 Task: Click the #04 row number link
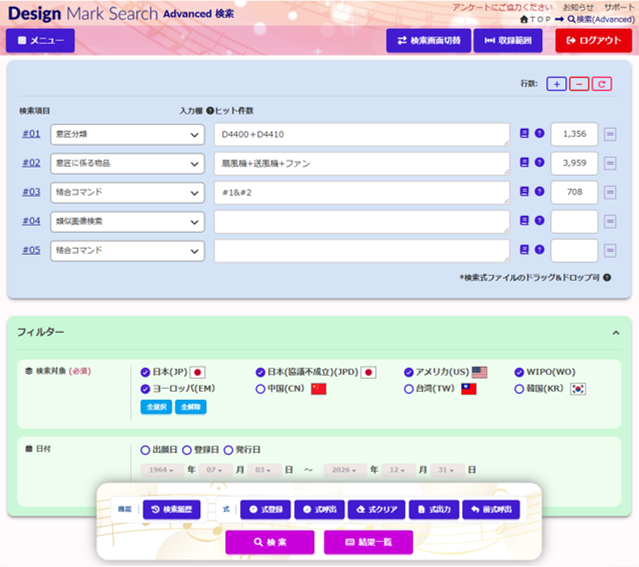tap(31, 221)
